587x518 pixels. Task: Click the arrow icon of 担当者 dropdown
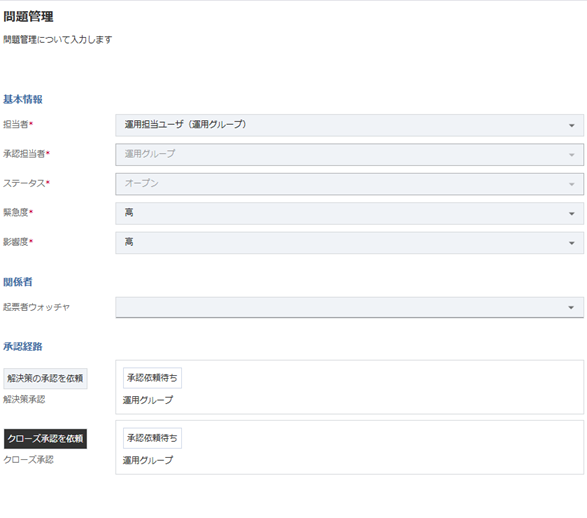pyautogui.click(x=572, y=125)
